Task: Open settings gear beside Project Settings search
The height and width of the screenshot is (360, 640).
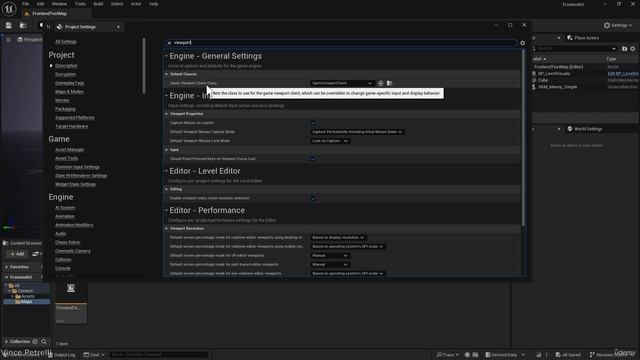Action: coord(522,43)
